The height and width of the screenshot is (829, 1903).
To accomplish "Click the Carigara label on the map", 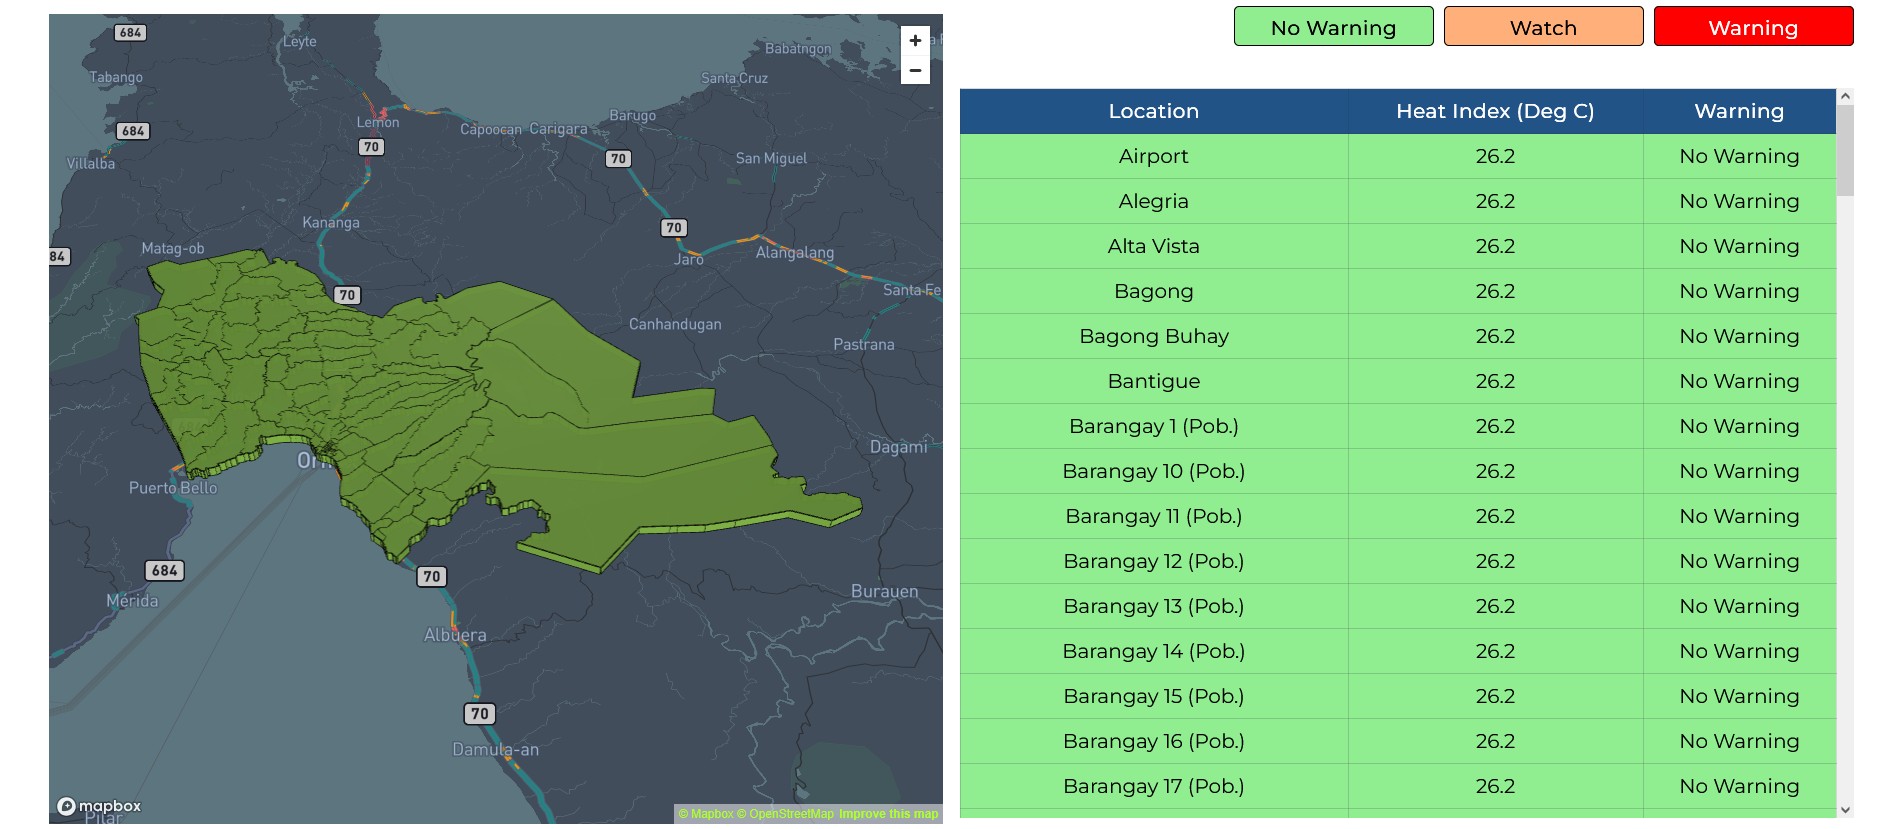I will [x=558, y=129].
